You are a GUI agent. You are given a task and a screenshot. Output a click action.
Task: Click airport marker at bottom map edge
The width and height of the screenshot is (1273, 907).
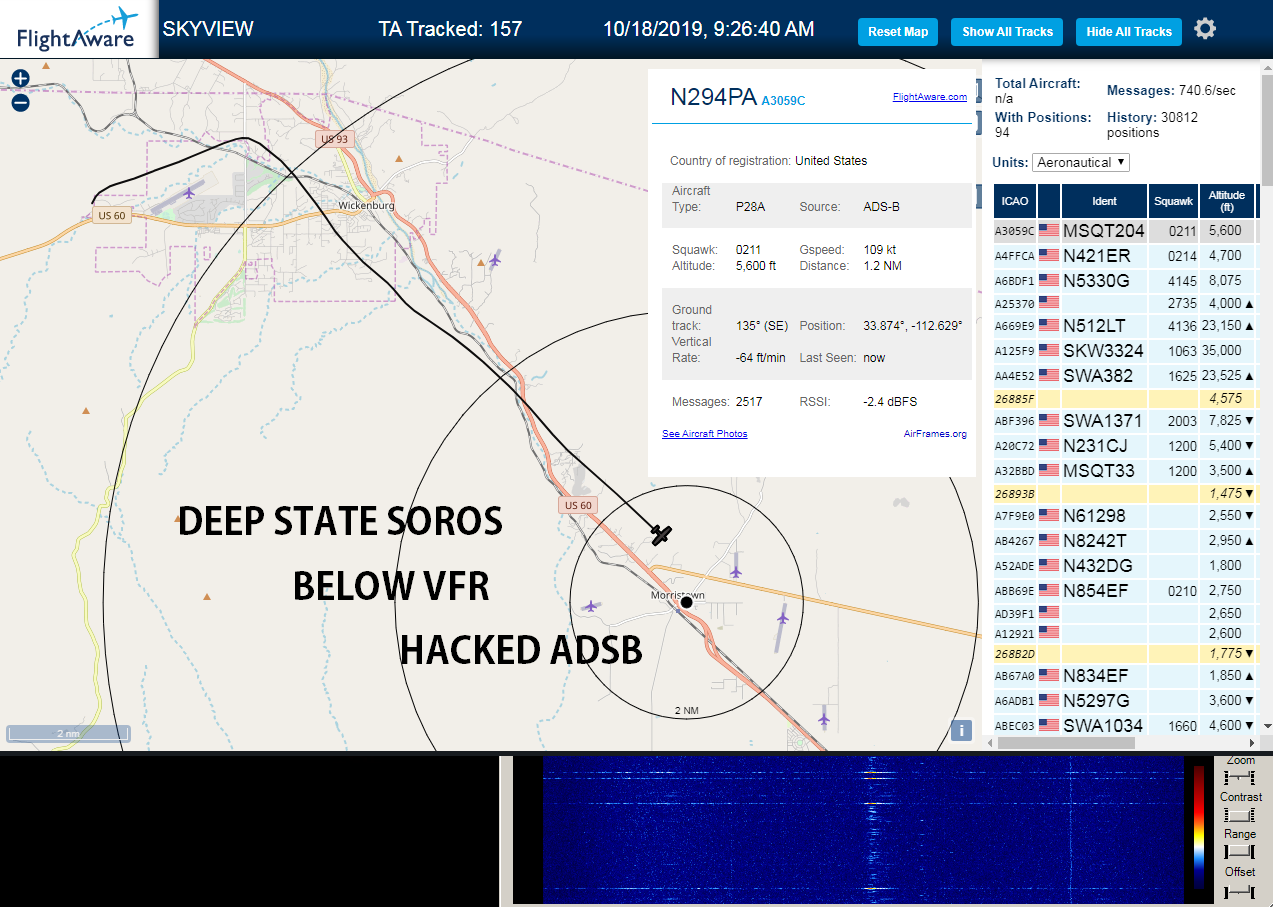coord(824,717)
